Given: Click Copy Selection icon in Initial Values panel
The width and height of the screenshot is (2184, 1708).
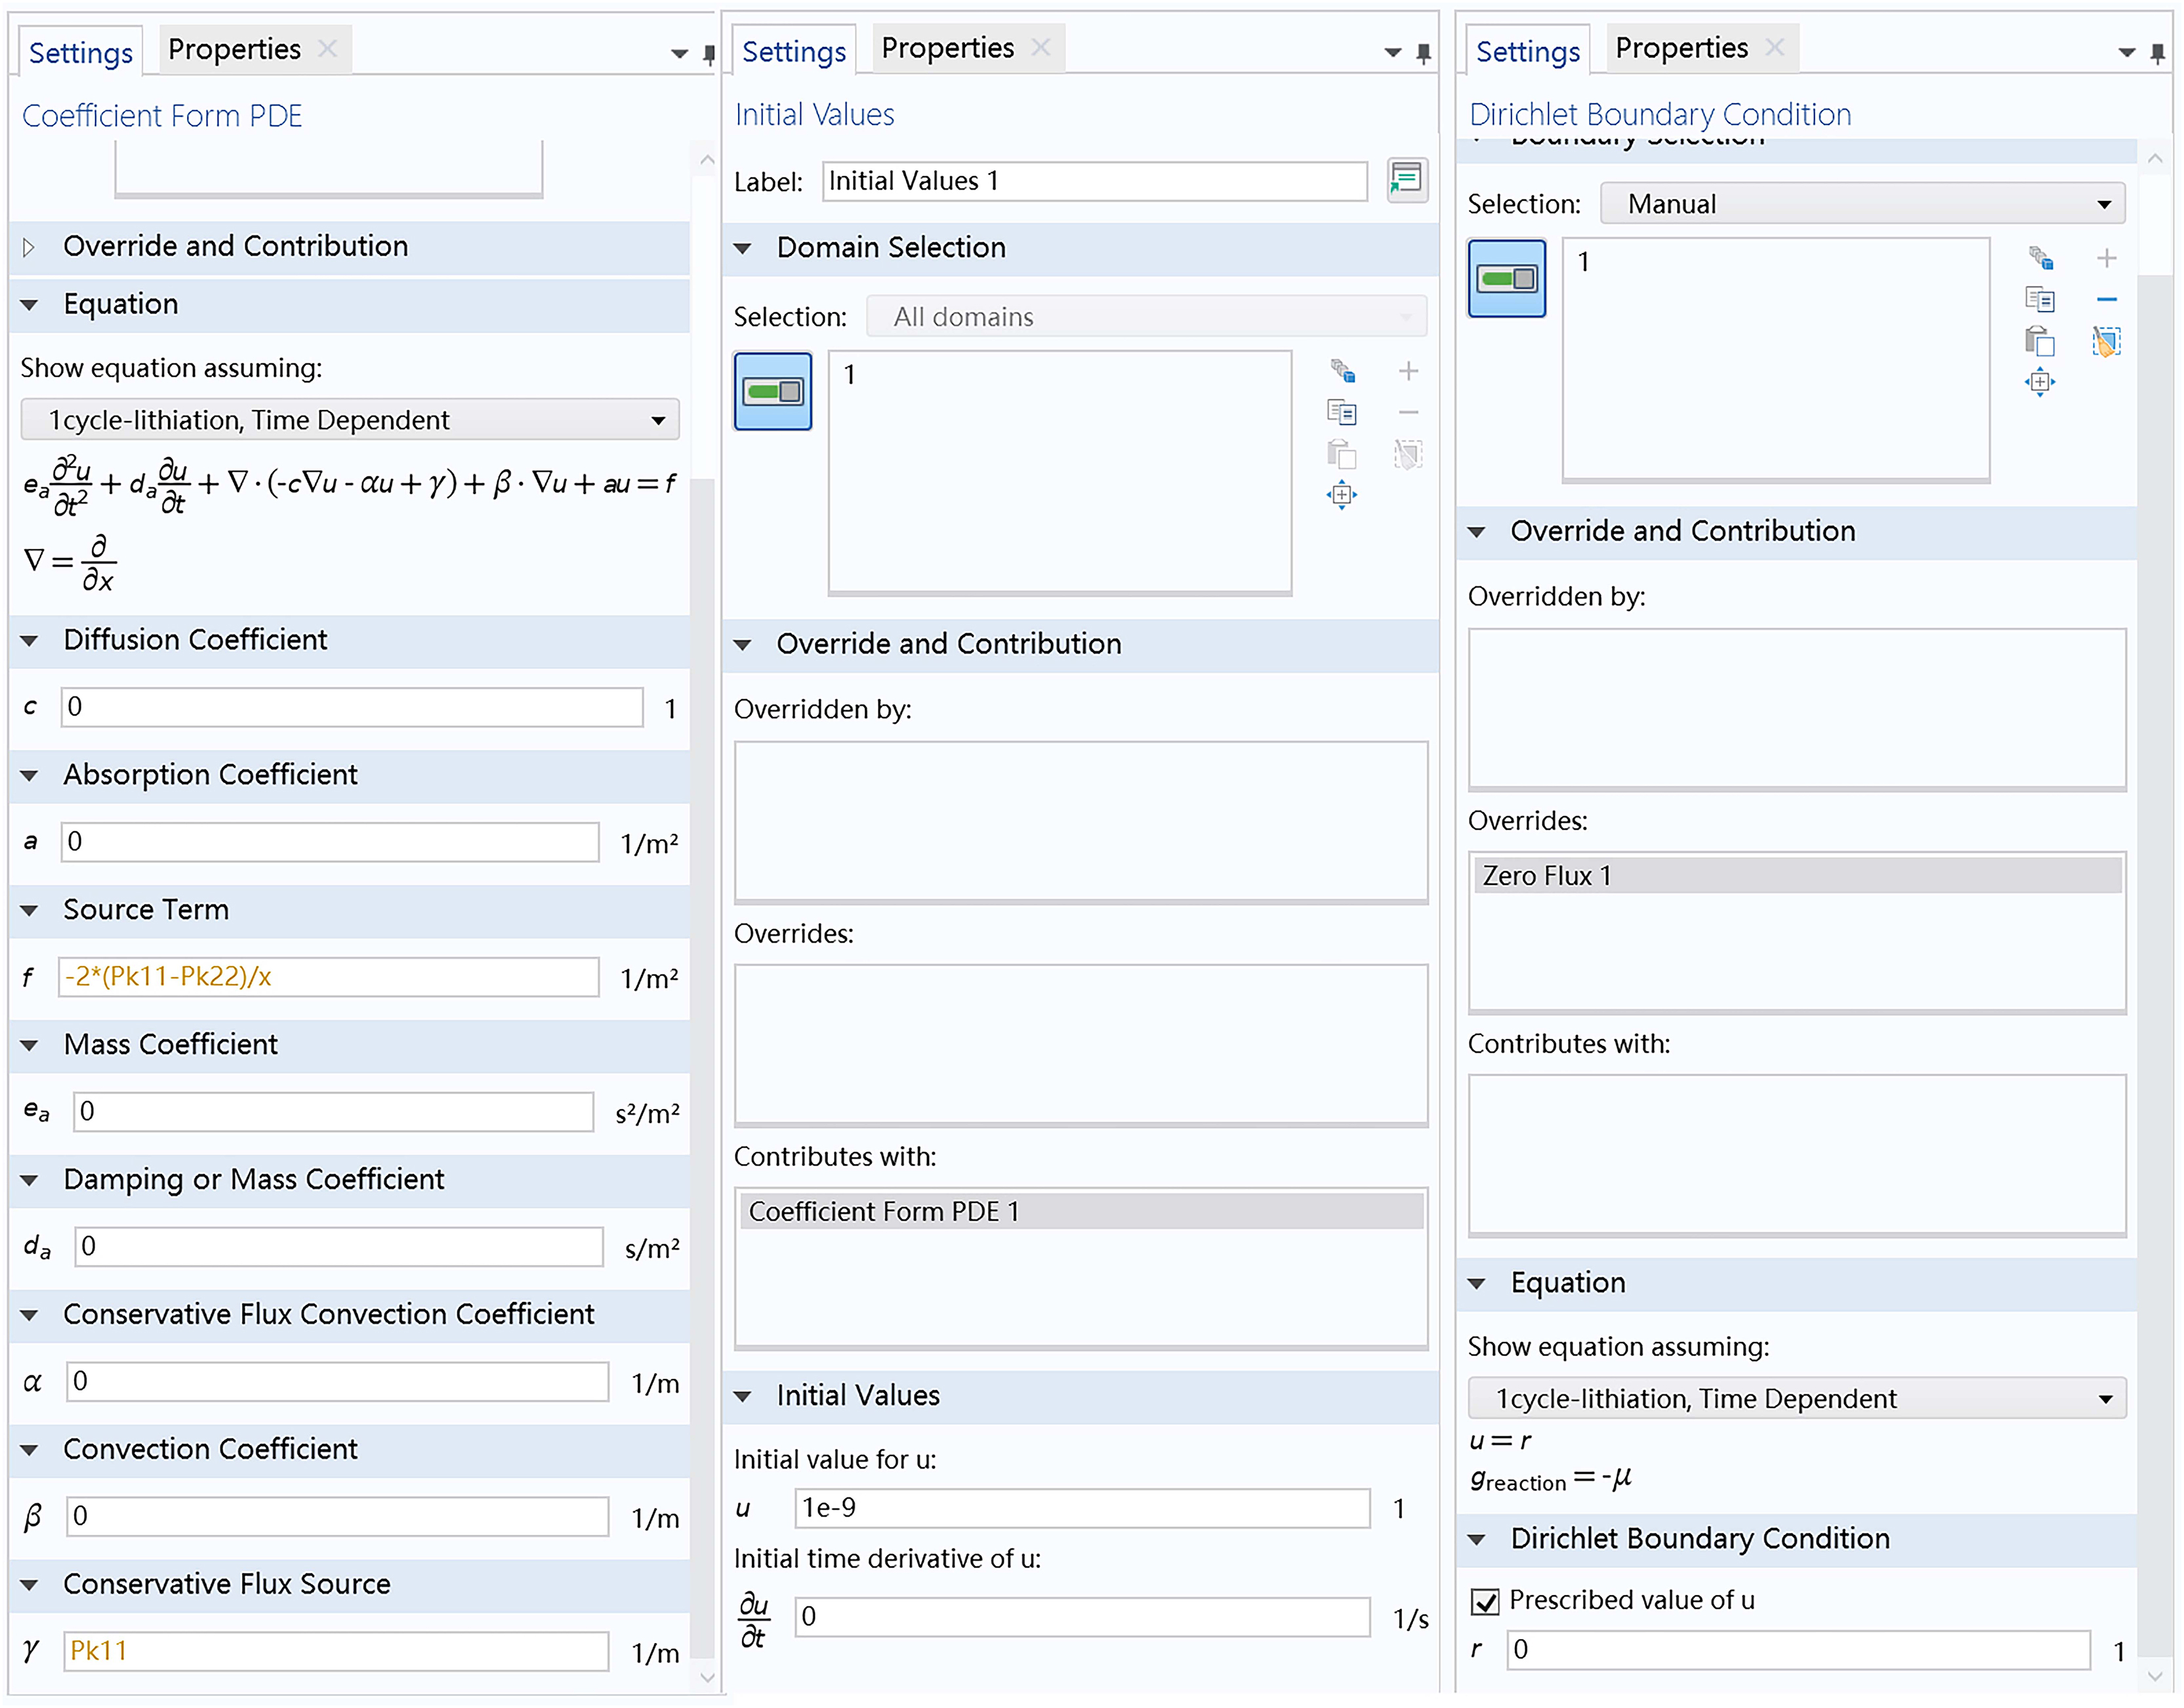Looking at the screenshot, I should coord(1341,412).
